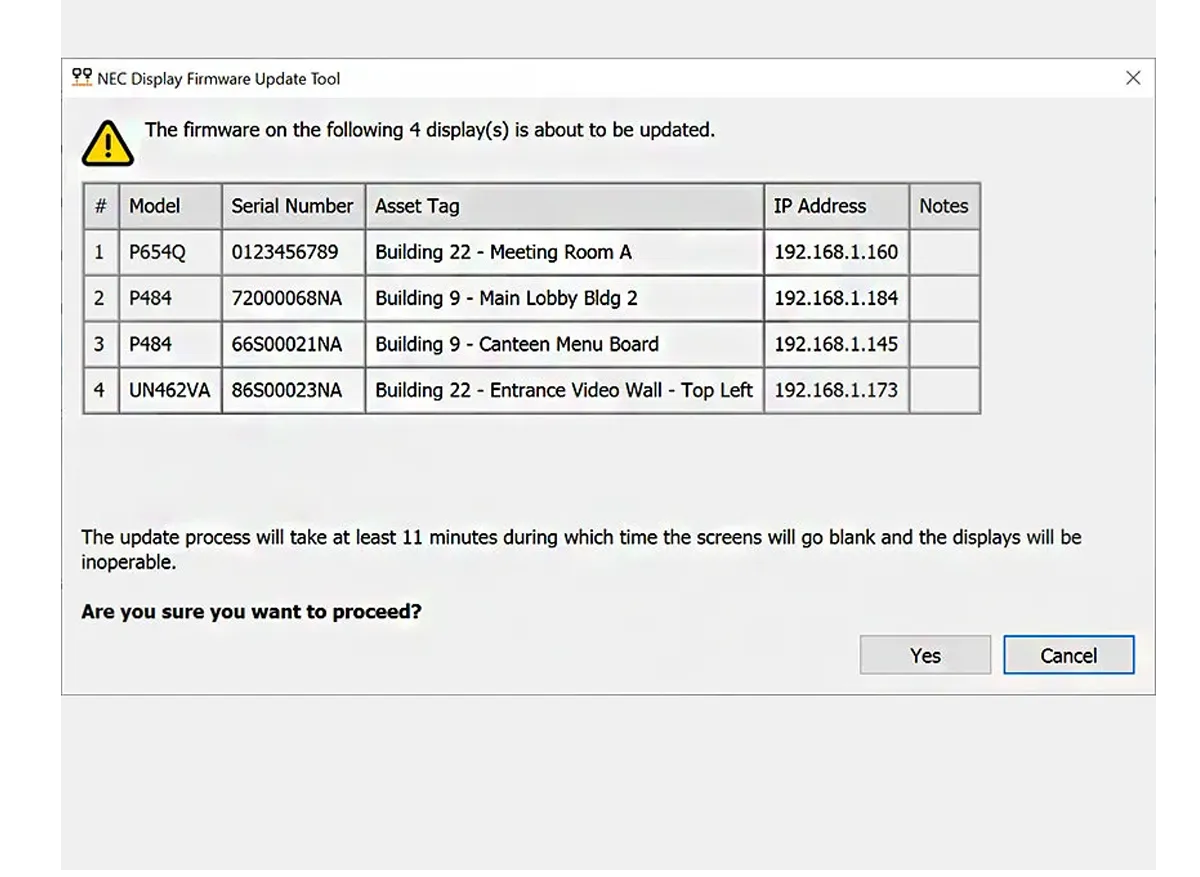This screenshot has height=877, width=1200.
Task: Select serial number 66S00021NA
Action: tap(293, 344)
